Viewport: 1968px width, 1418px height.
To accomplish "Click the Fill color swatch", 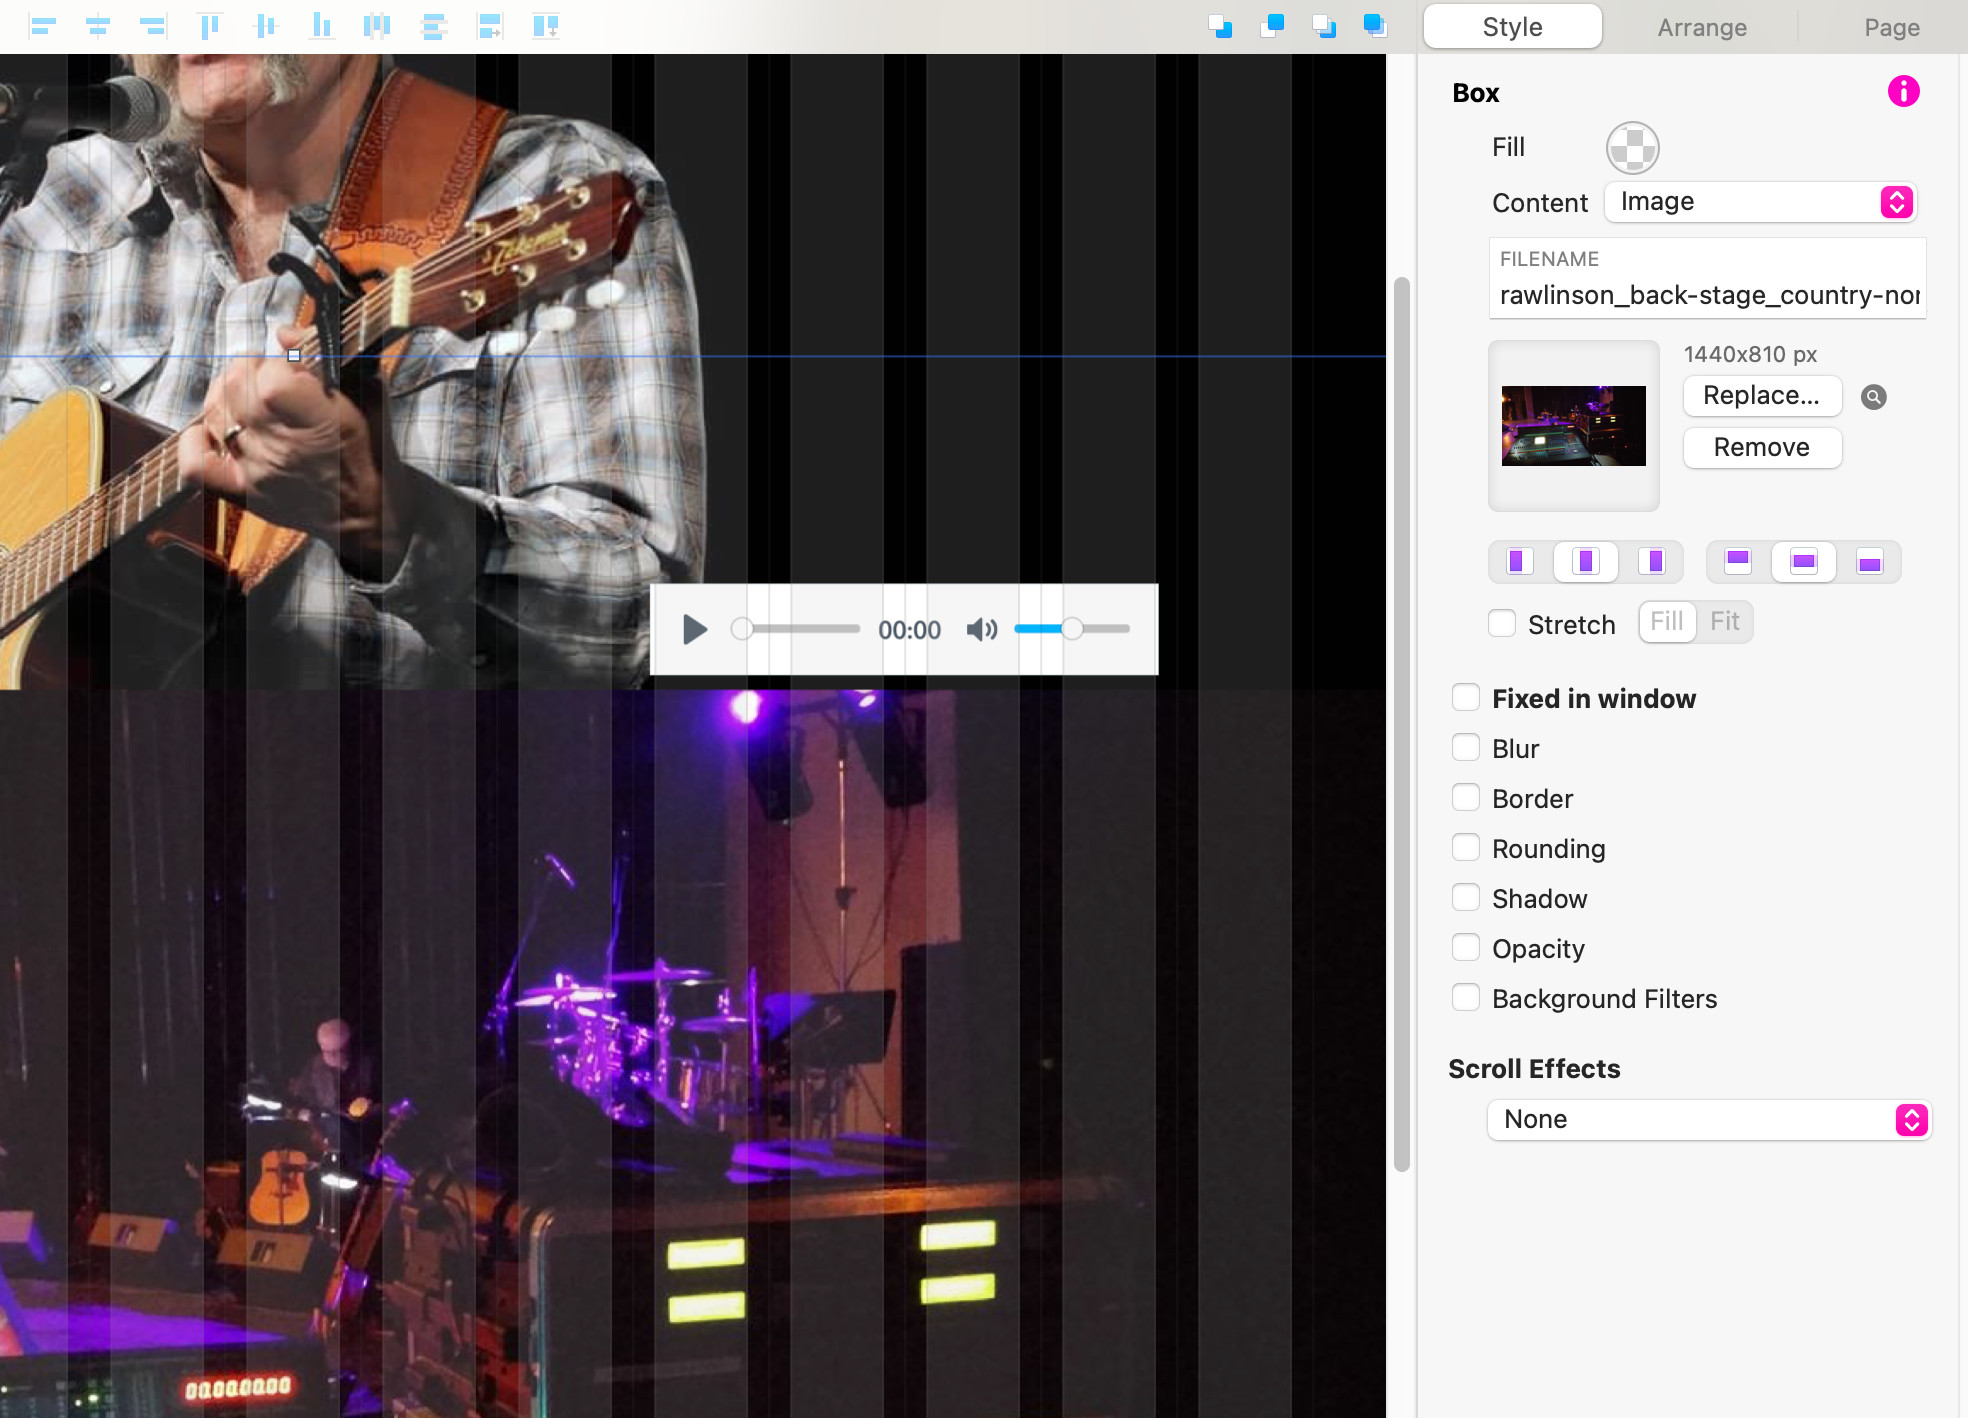I will pos(1632,148).
